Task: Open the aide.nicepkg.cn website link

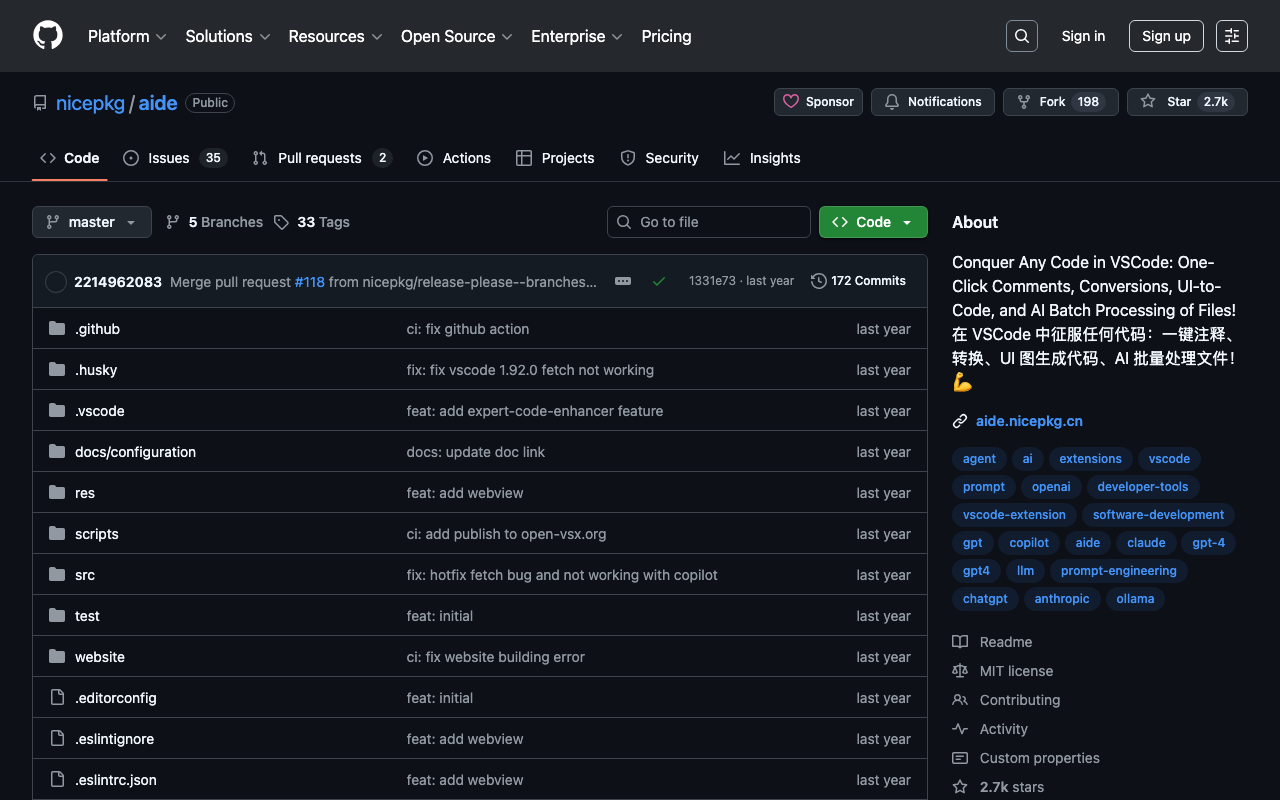Action: [1029, 421]
